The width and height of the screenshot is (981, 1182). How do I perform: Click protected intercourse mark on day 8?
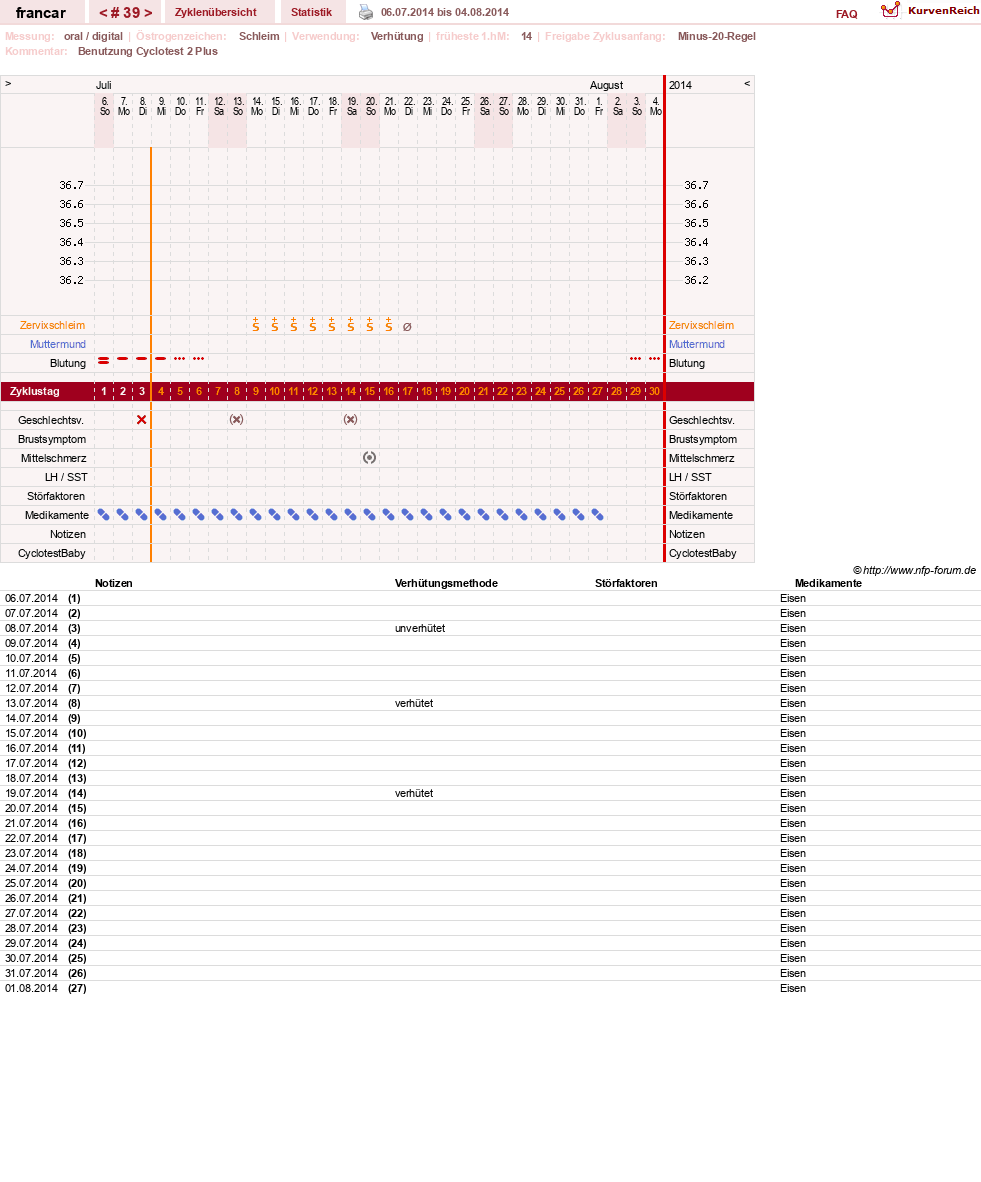[x=237, y=420]
